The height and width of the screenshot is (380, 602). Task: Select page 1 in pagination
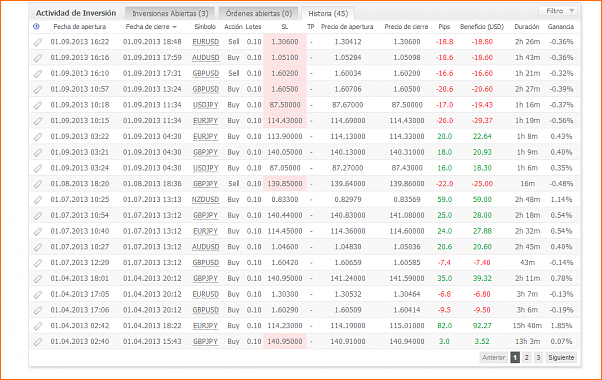[515, 357]
